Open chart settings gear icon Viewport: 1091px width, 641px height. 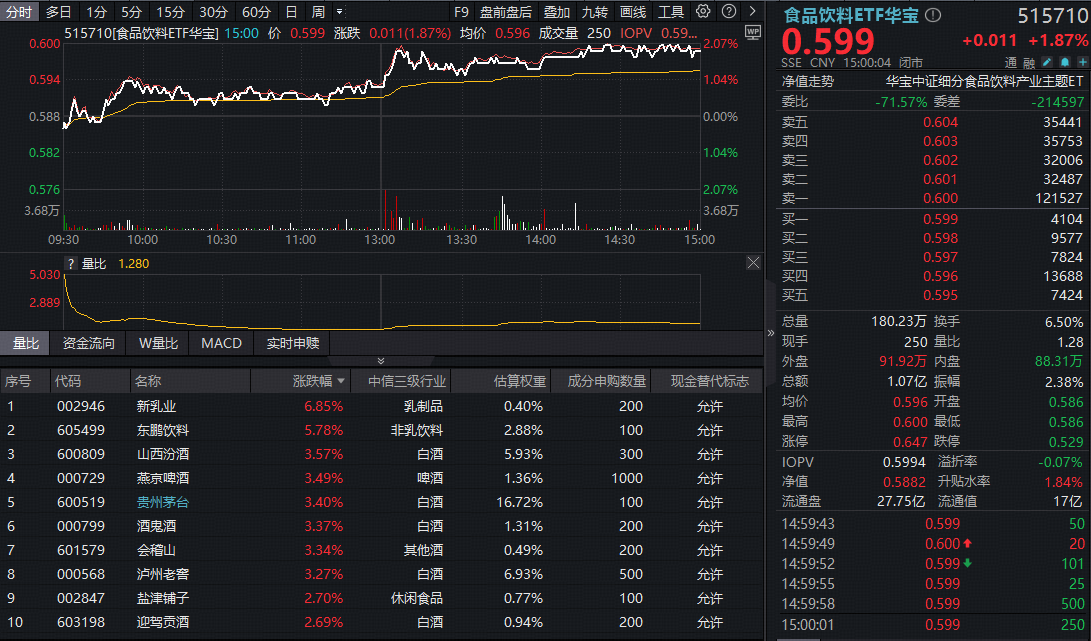click(x=703, y=12)
